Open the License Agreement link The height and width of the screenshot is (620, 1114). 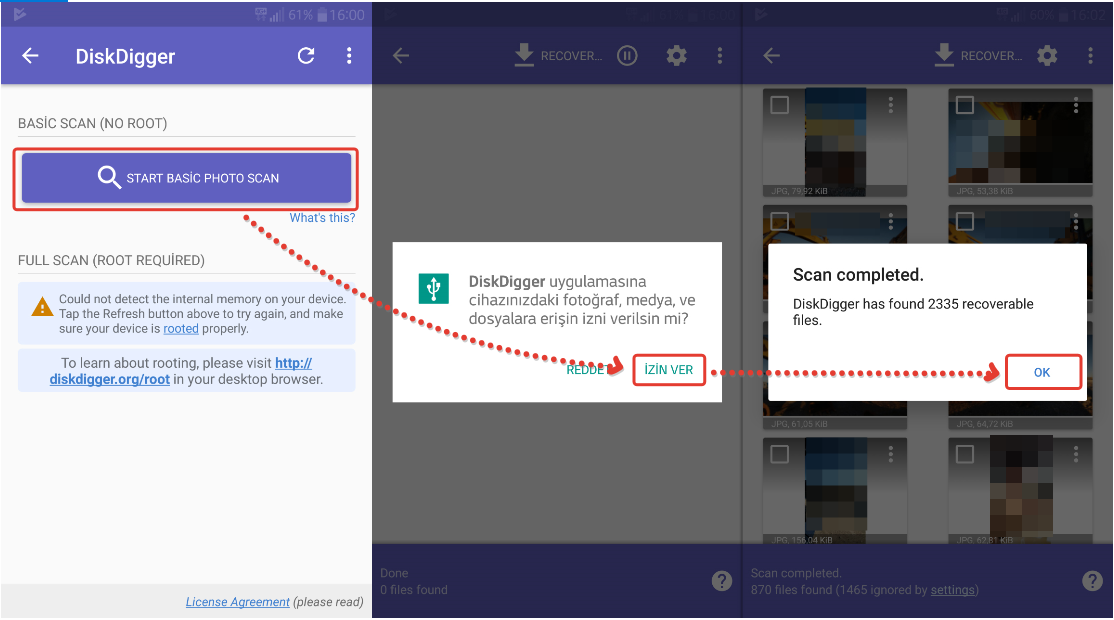[x=237, y=602]
